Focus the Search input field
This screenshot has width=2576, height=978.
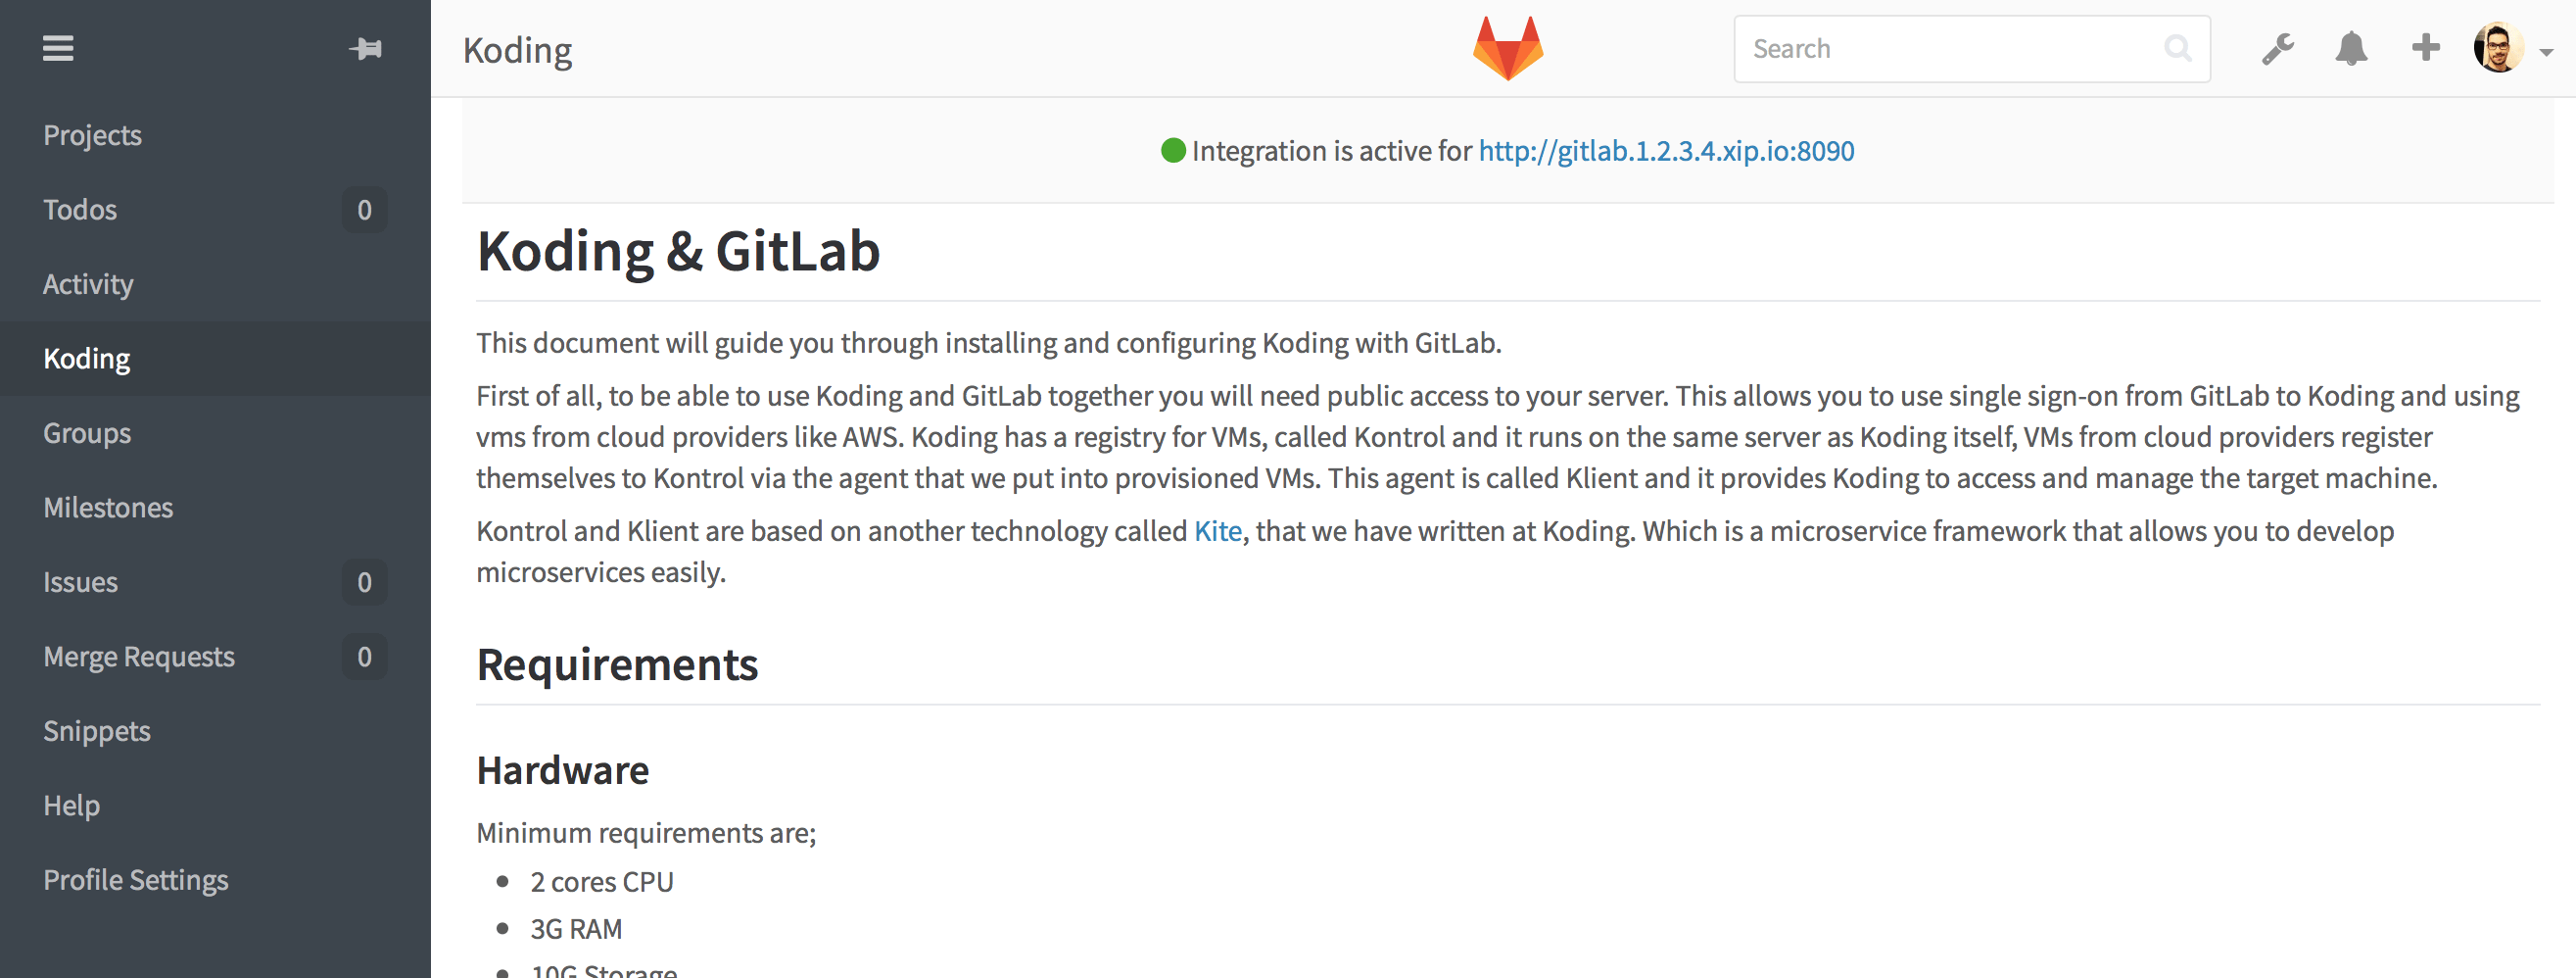1950,48
